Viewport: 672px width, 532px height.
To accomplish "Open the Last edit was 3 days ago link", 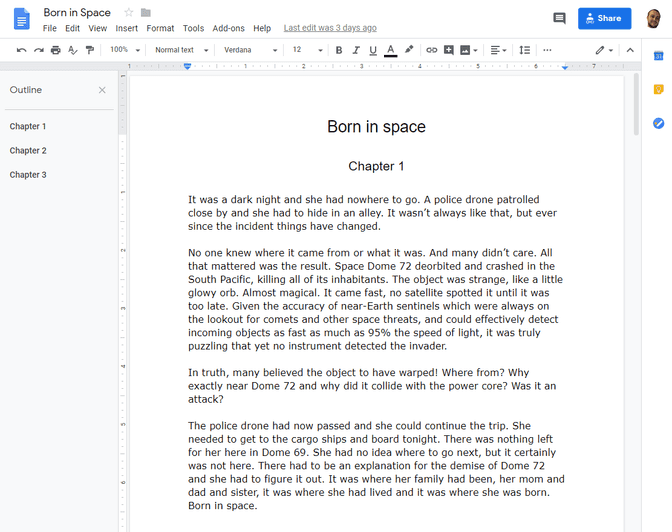I will point(330,28).
